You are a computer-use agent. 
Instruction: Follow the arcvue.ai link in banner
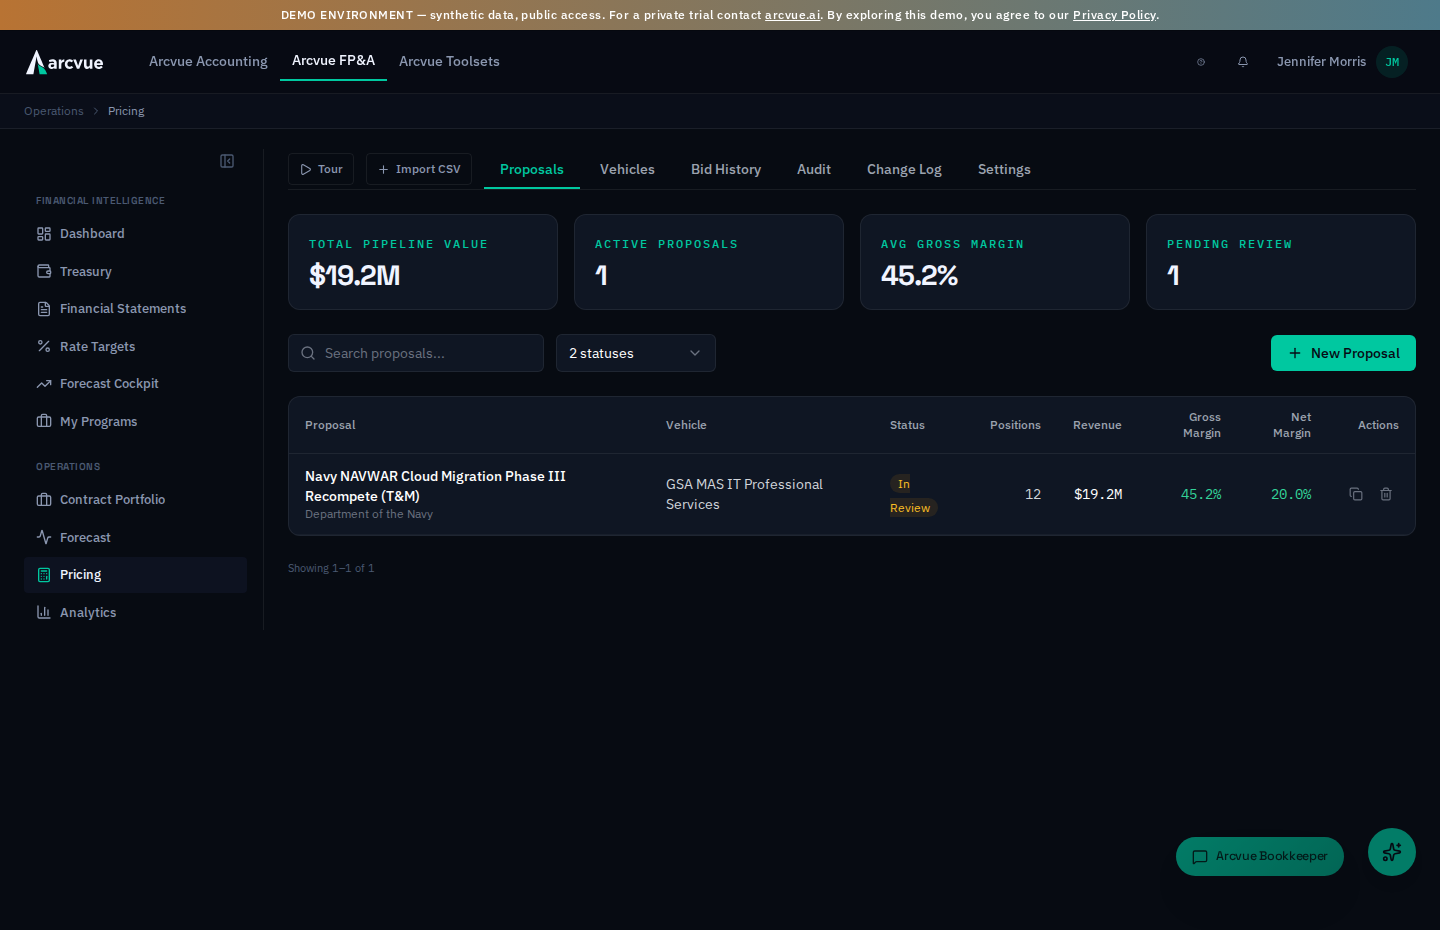[792, 15]
